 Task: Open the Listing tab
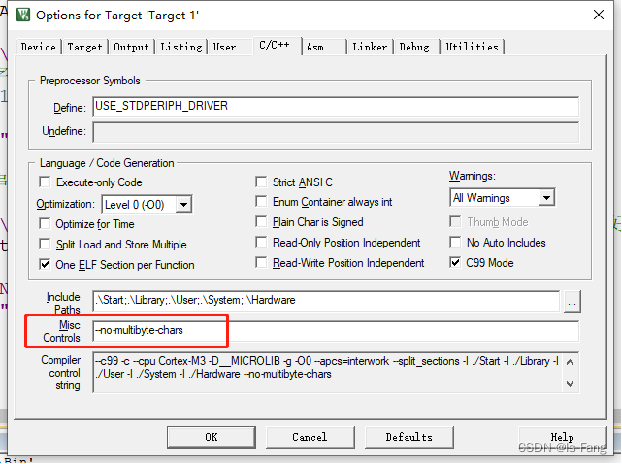[x=181, y=47]
